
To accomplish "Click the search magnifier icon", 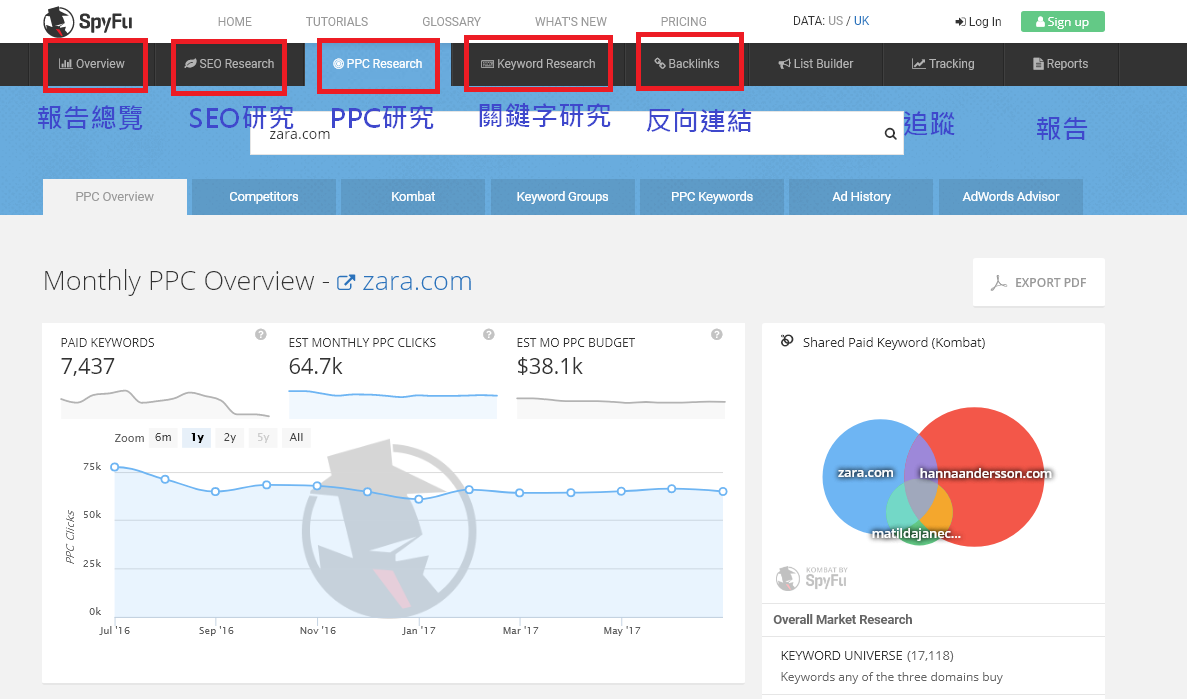I will (890, 134).
